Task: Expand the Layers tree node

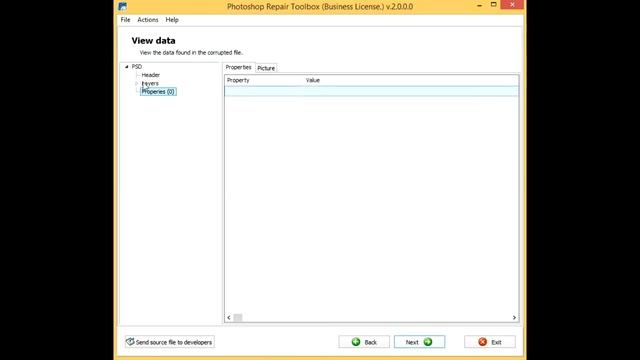Action: 137,83
